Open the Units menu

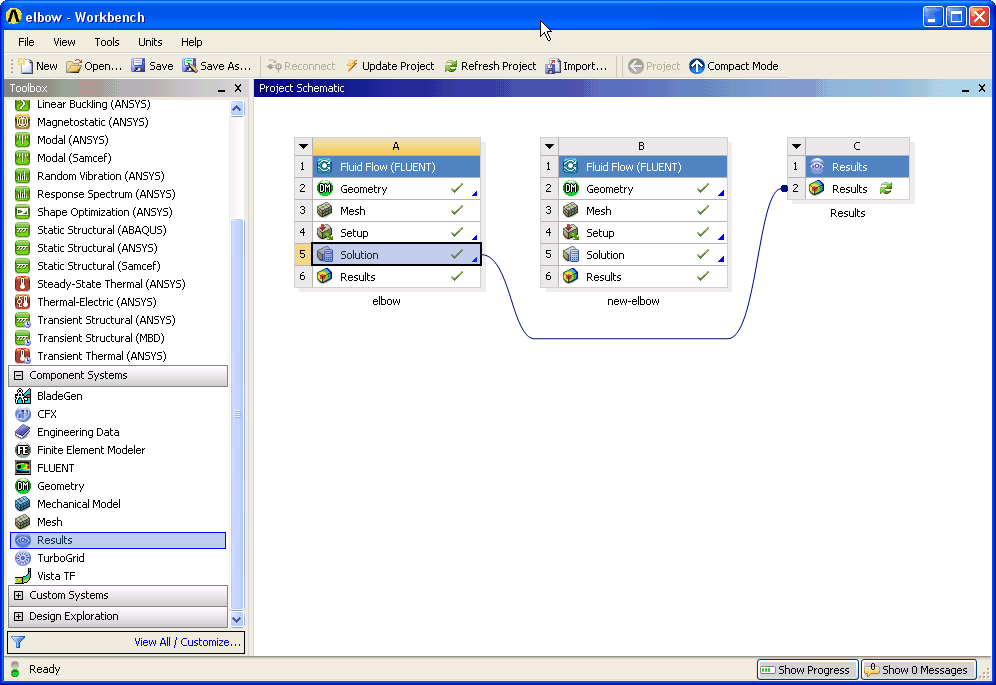(150, 42)
